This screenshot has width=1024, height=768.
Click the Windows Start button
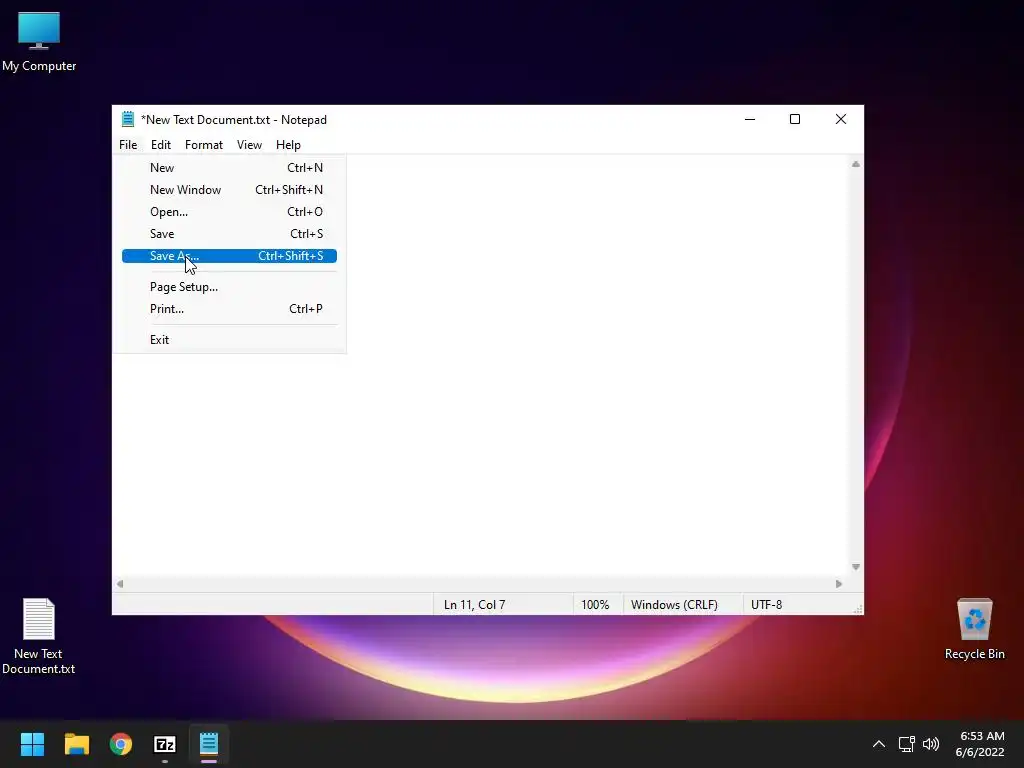coord(32,744)
